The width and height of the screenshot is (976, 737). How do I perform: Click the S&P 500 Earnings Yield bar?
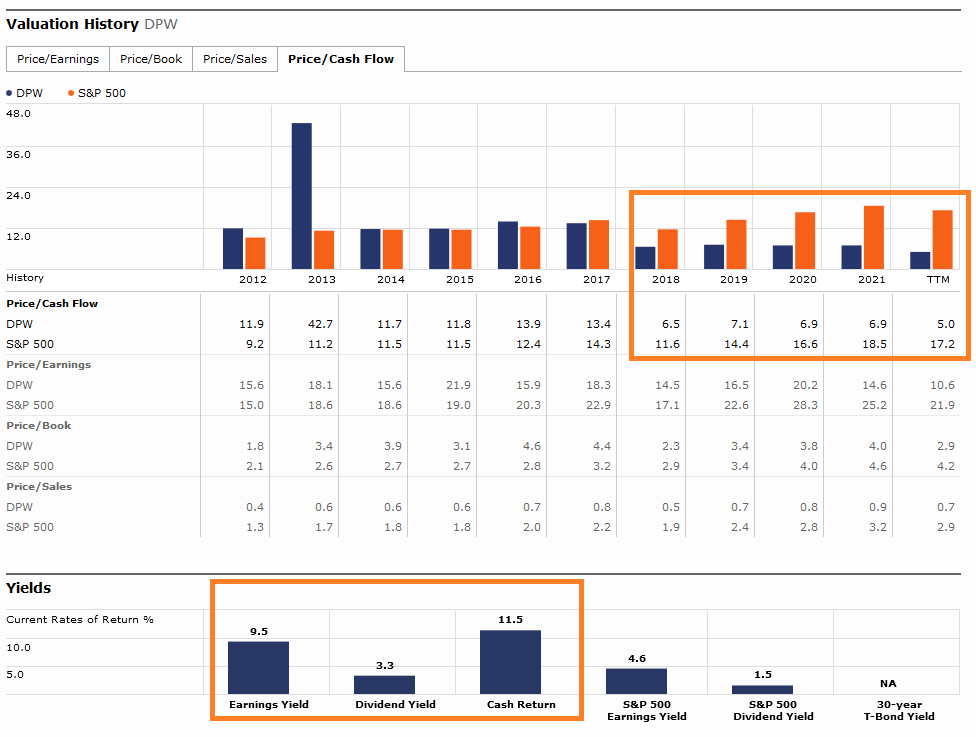(637, 682)
